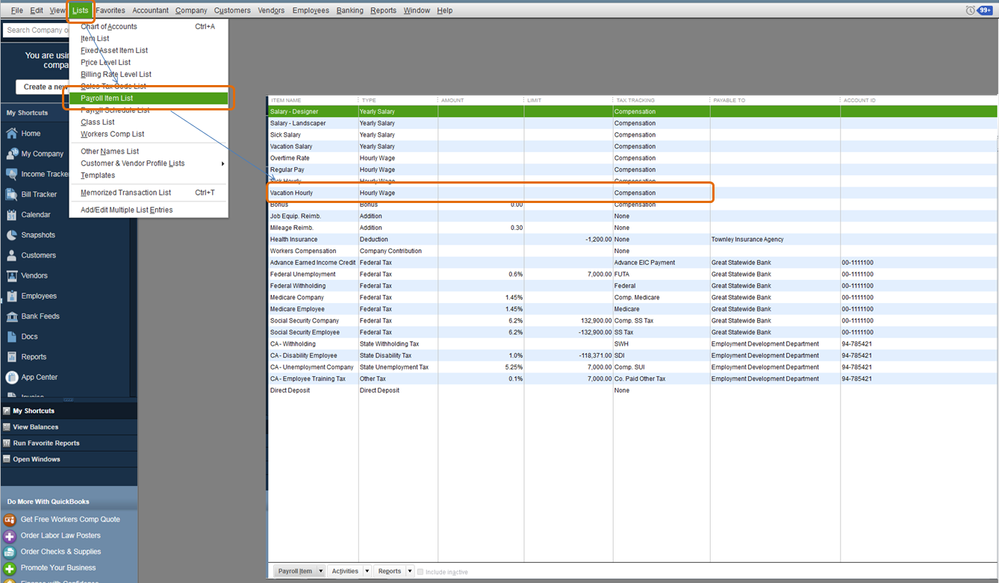Open the Window menu

pos(417,10)
